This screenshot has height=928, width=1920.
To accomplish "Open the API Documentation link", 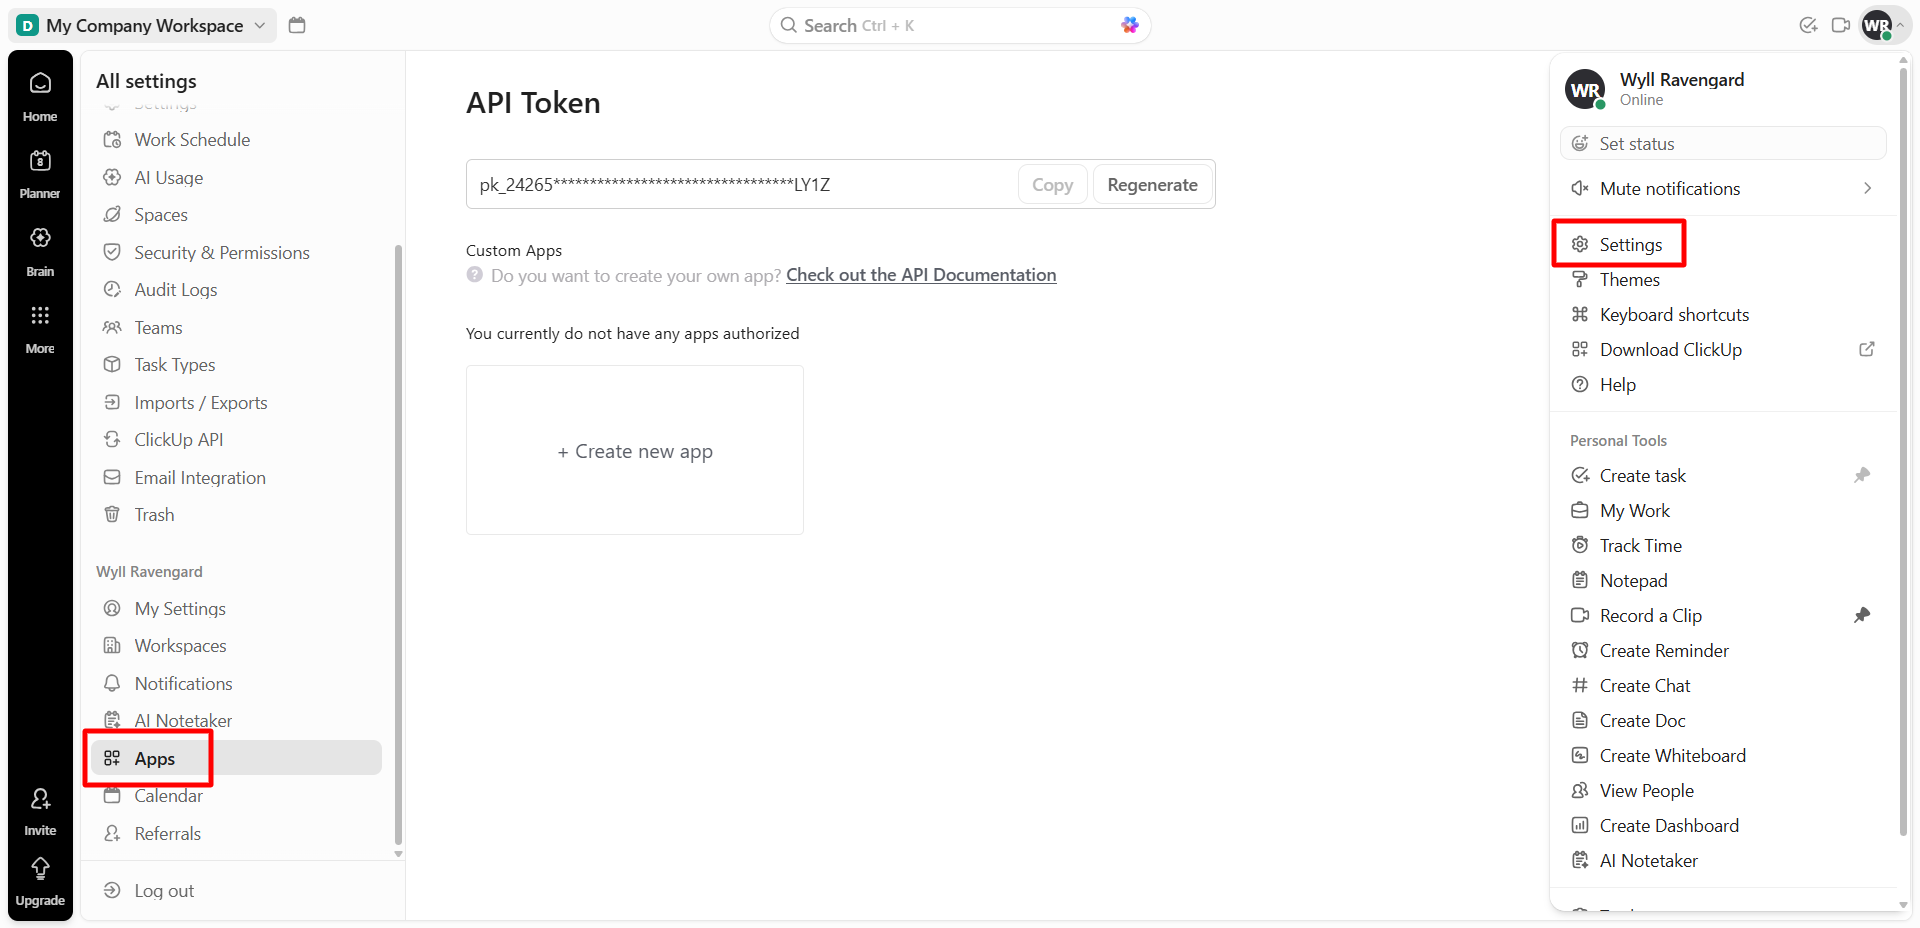I will tap(921, 275).
